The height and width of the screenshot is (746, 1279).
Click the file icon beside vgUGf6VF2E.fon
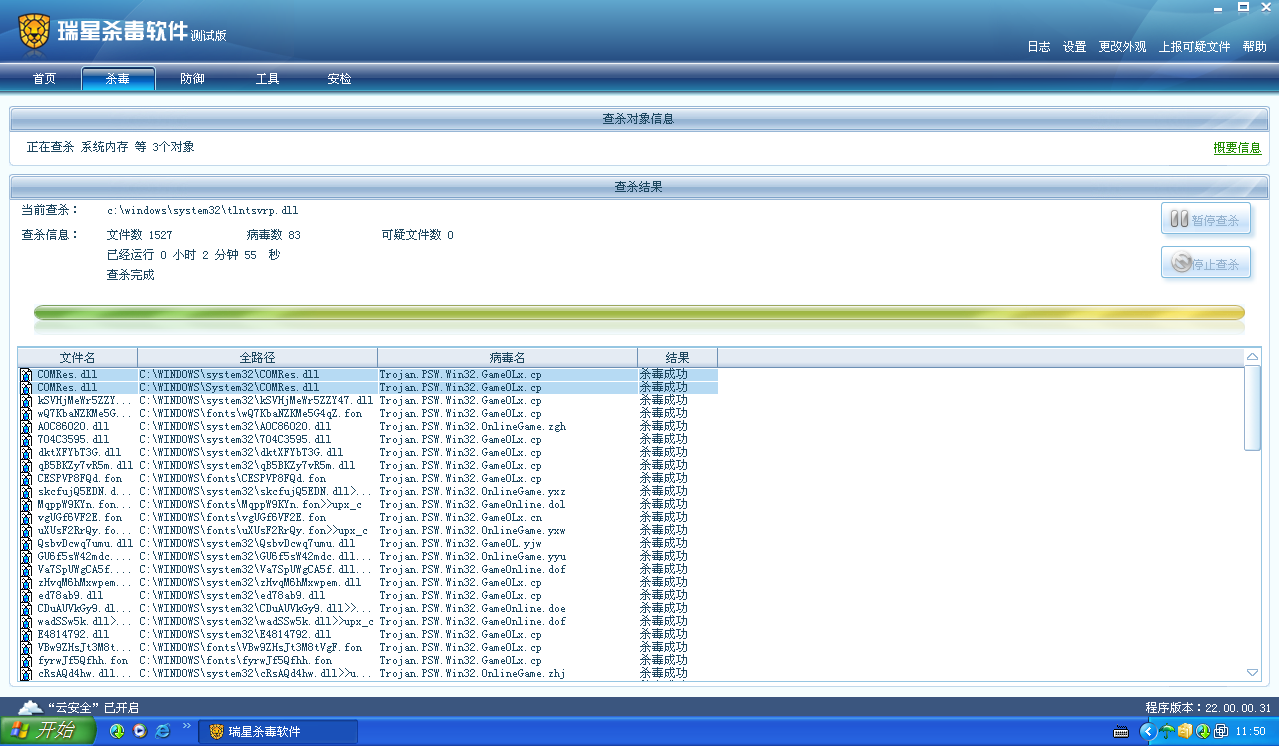(27, 517)
